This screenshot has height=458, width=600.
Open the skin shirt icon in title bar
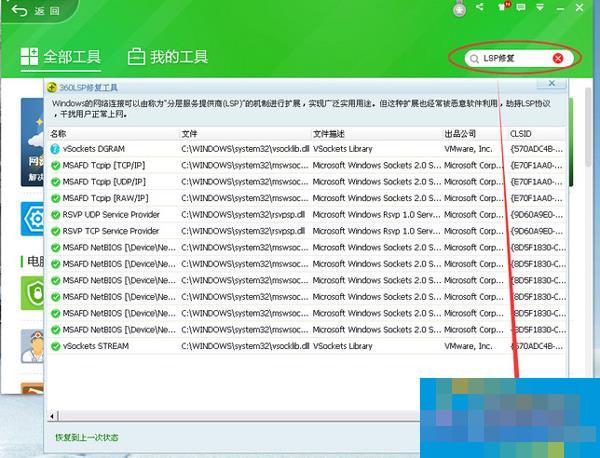click(x=503, y=7)
